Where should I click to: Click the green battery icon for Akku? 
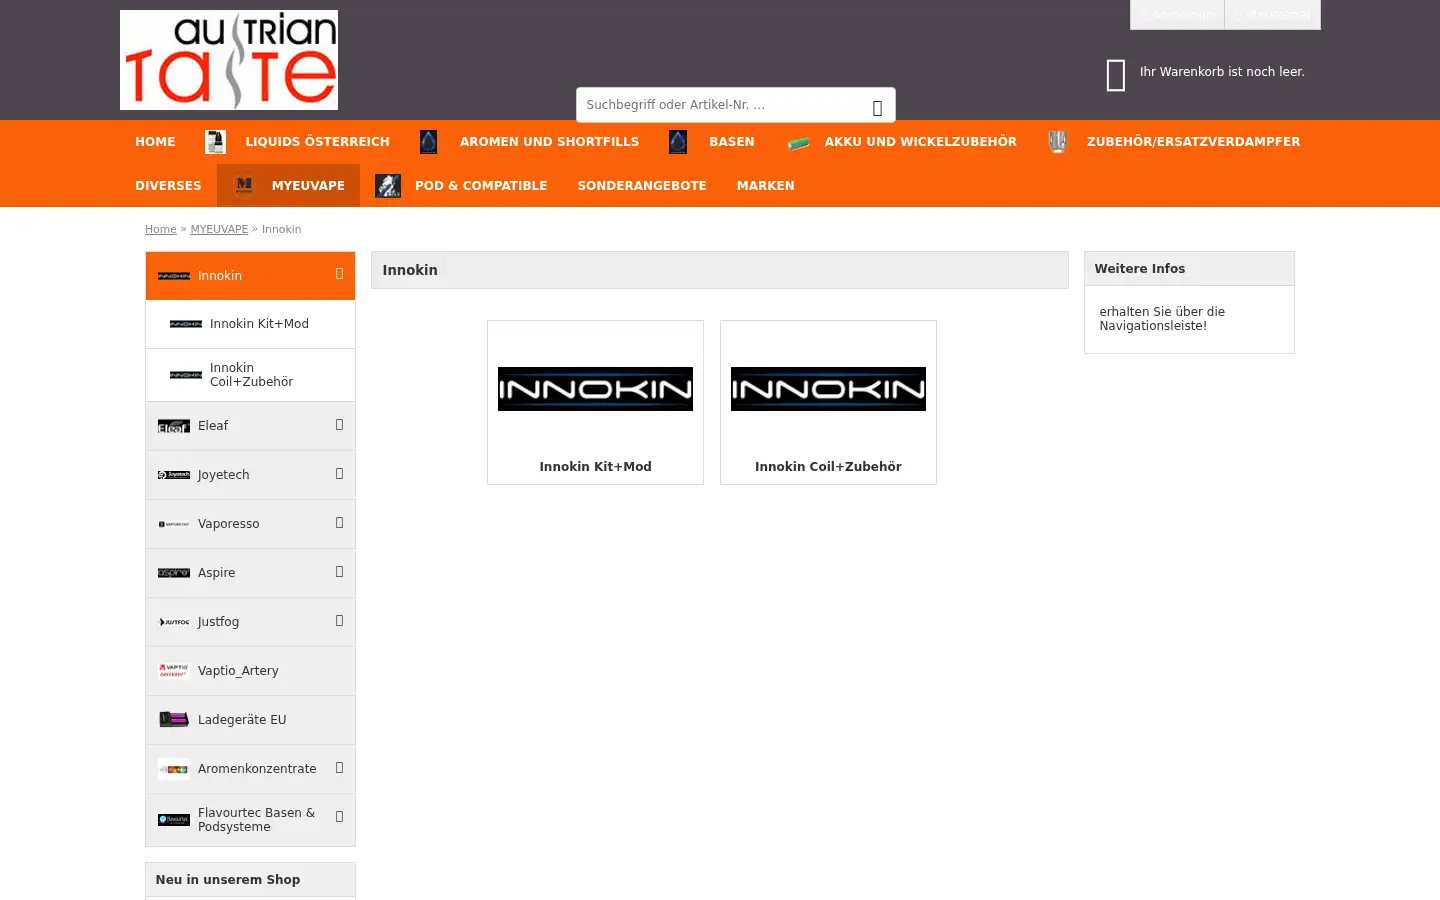click(x=798, y=143)
